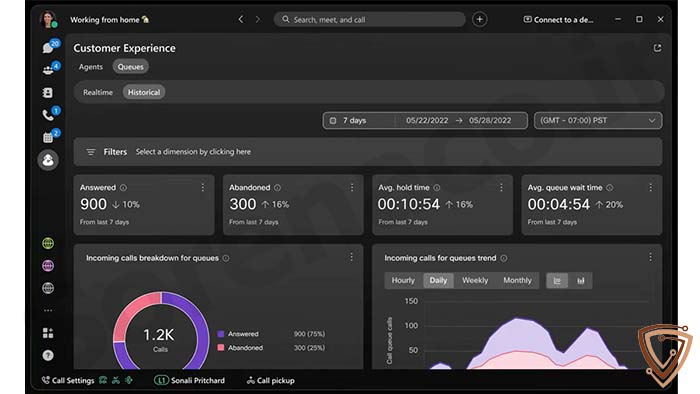Expand the GMT -07:00 PST timezone dropdown
The image size is (700, 394).
(598, 120)
